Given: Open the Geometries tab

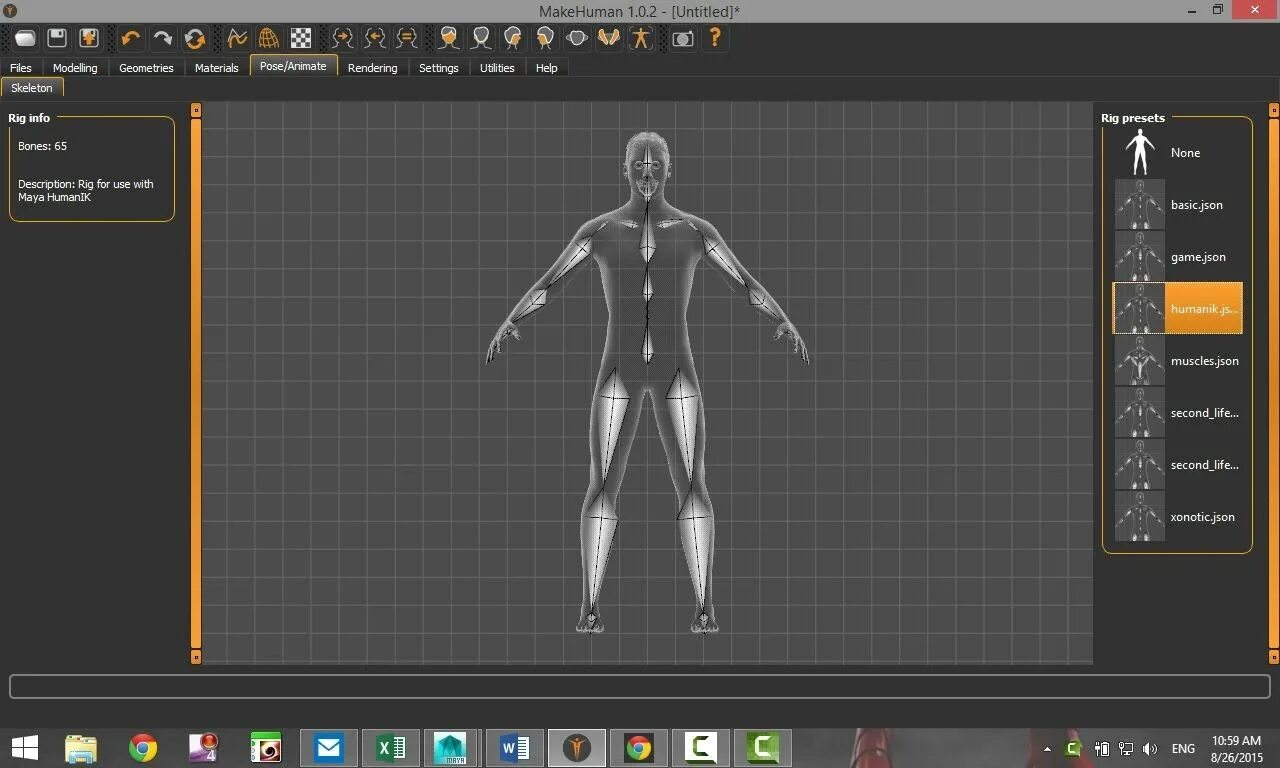Looking at the screenshot, I should click(146, 67).
